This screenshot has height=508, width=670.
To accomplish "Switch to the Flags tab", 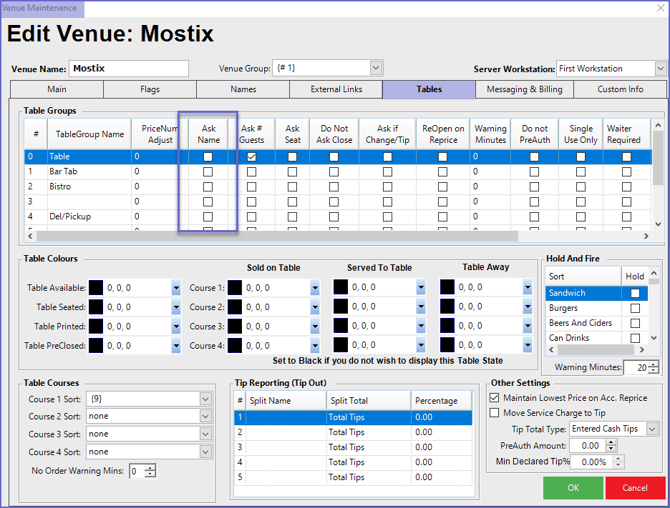I will pos(150,89).
